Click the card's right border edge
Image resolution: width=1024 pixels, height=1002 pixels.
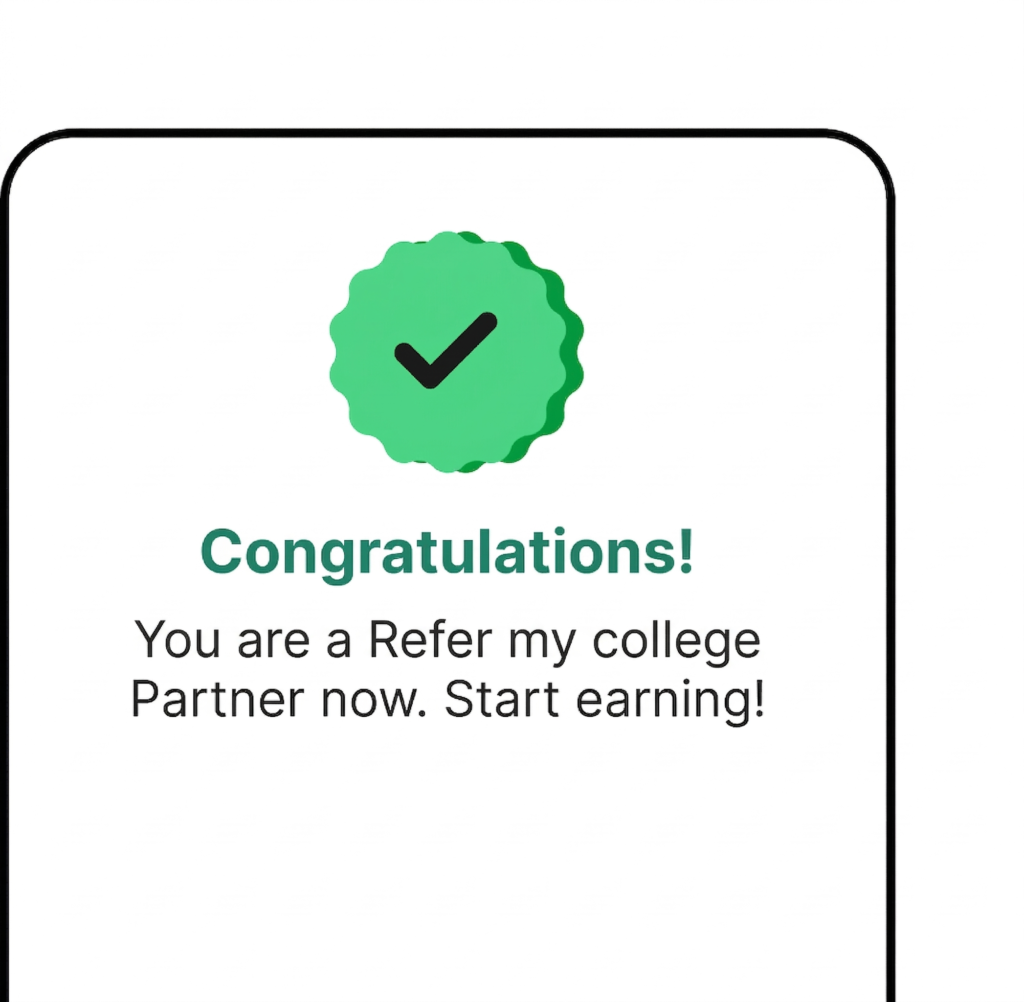[888, 600]
